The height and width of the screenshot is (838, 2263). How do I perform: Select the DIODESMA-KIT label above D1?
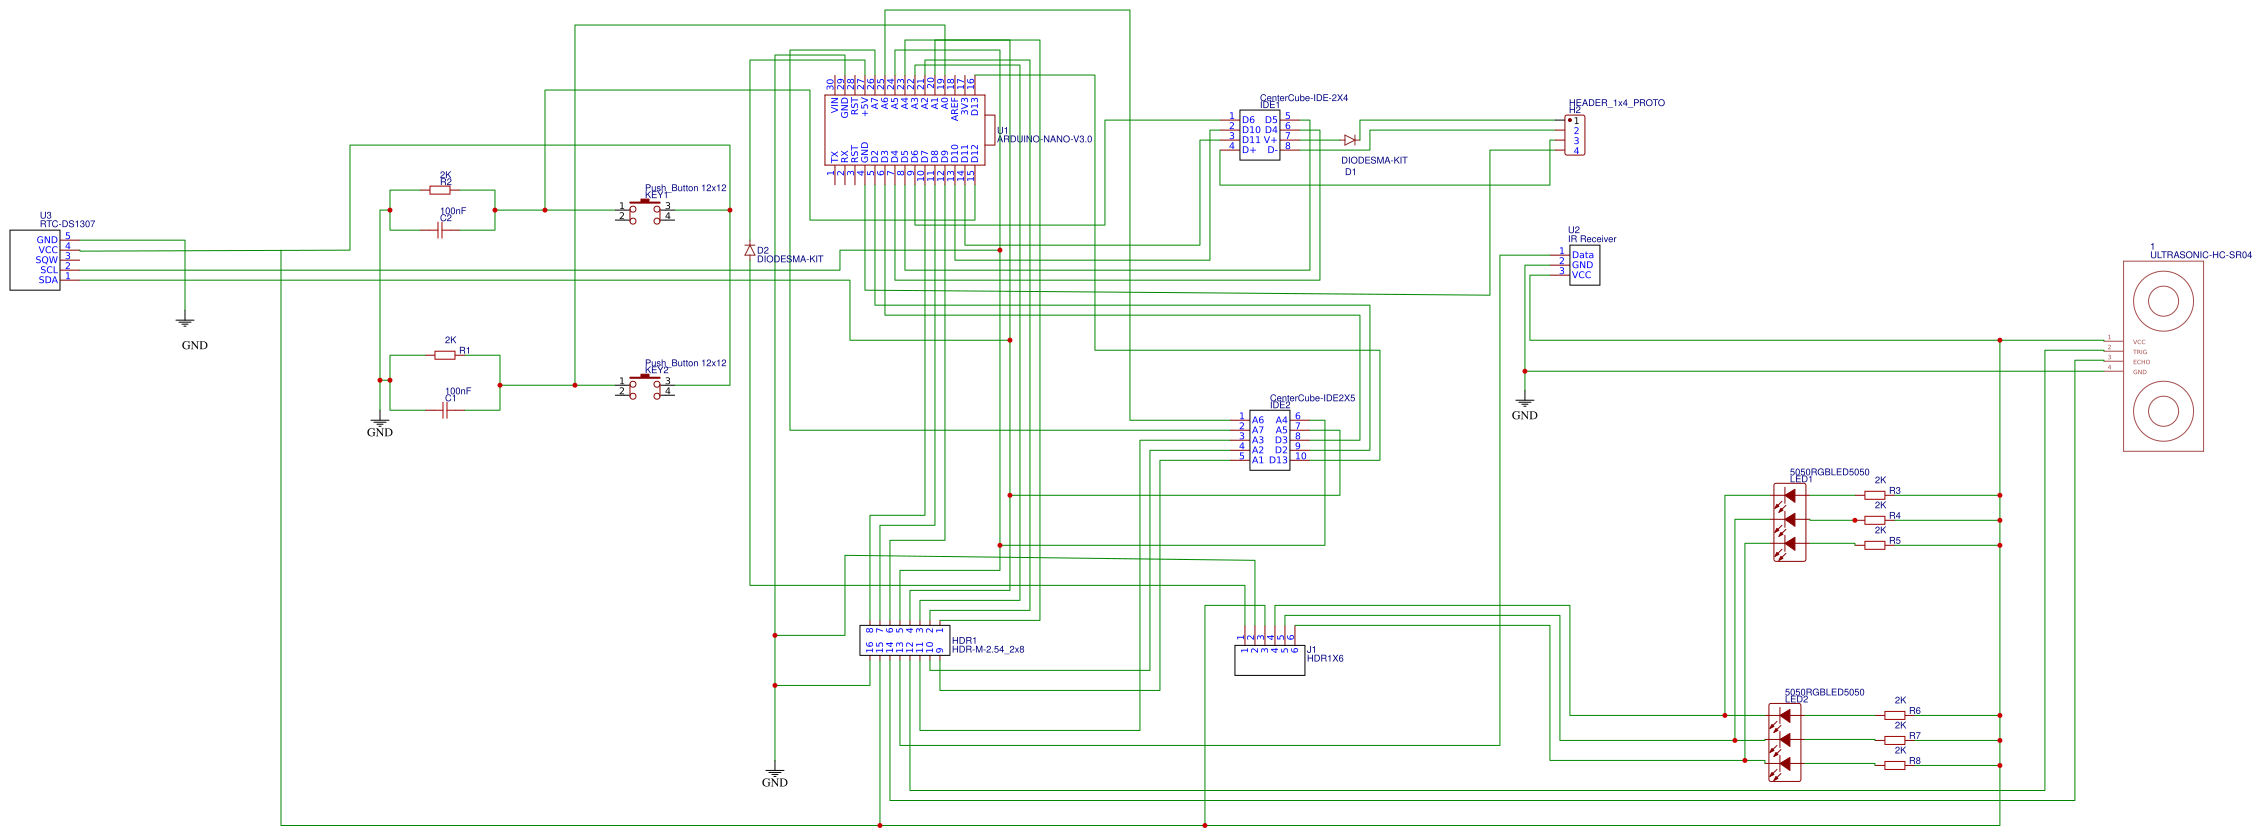click(x=1374, y=160)
